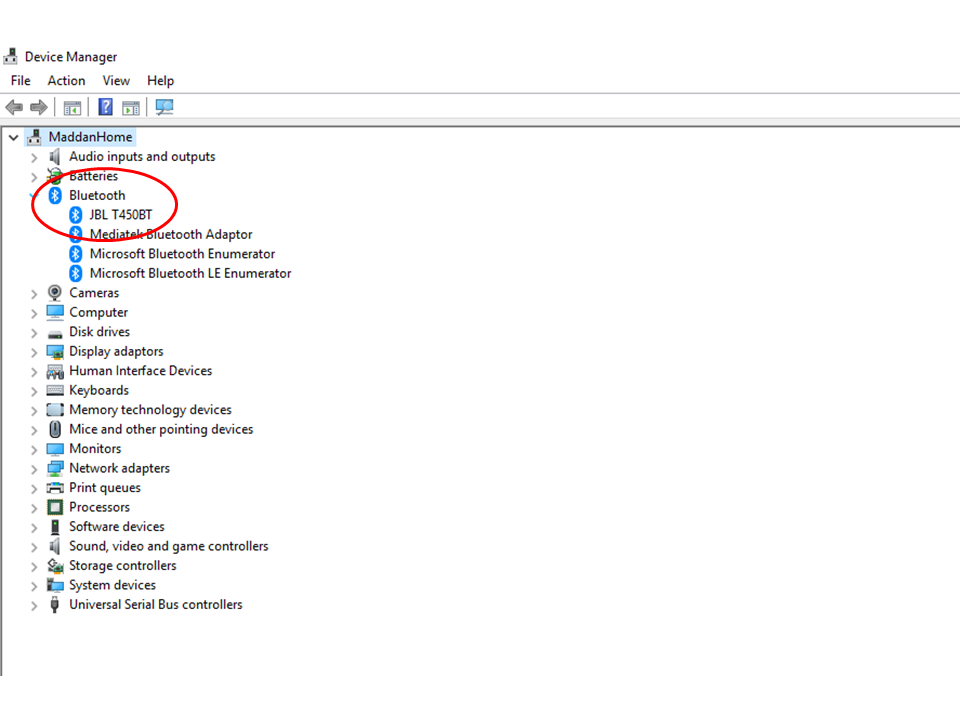Click the Microsoft Bluetooth LE Enumerator icon

coord(76,274)
